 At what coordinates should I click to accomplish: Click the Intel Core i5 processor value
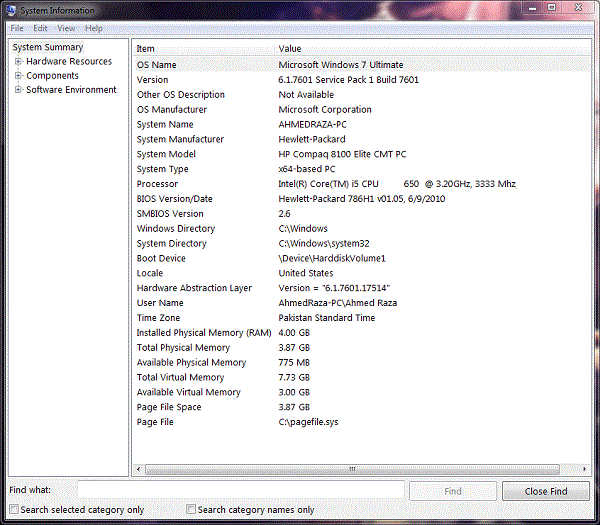[397, 184]
